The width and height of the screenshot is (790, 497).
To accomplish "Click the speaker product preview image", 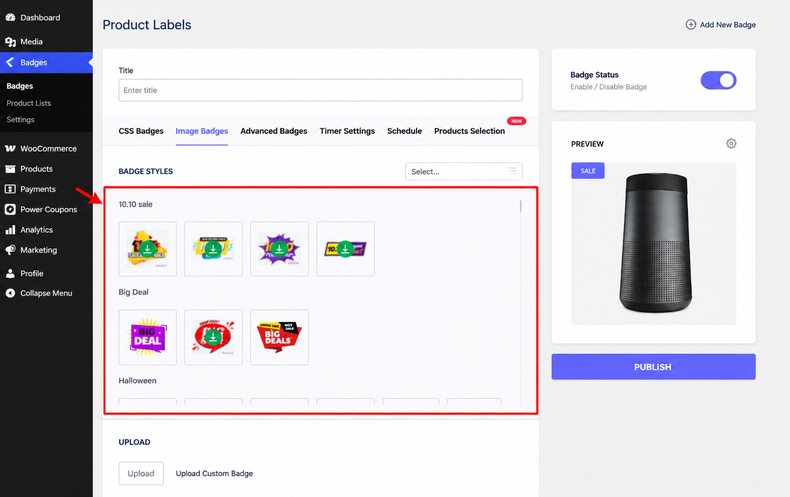I will 655,243.
